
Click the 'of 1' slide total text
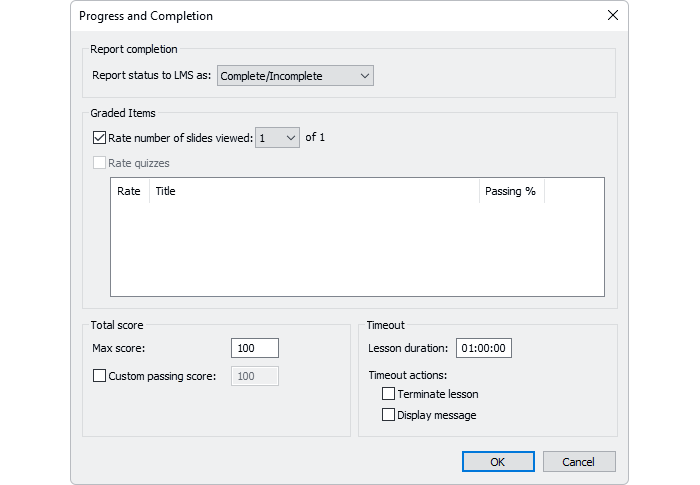315,137
